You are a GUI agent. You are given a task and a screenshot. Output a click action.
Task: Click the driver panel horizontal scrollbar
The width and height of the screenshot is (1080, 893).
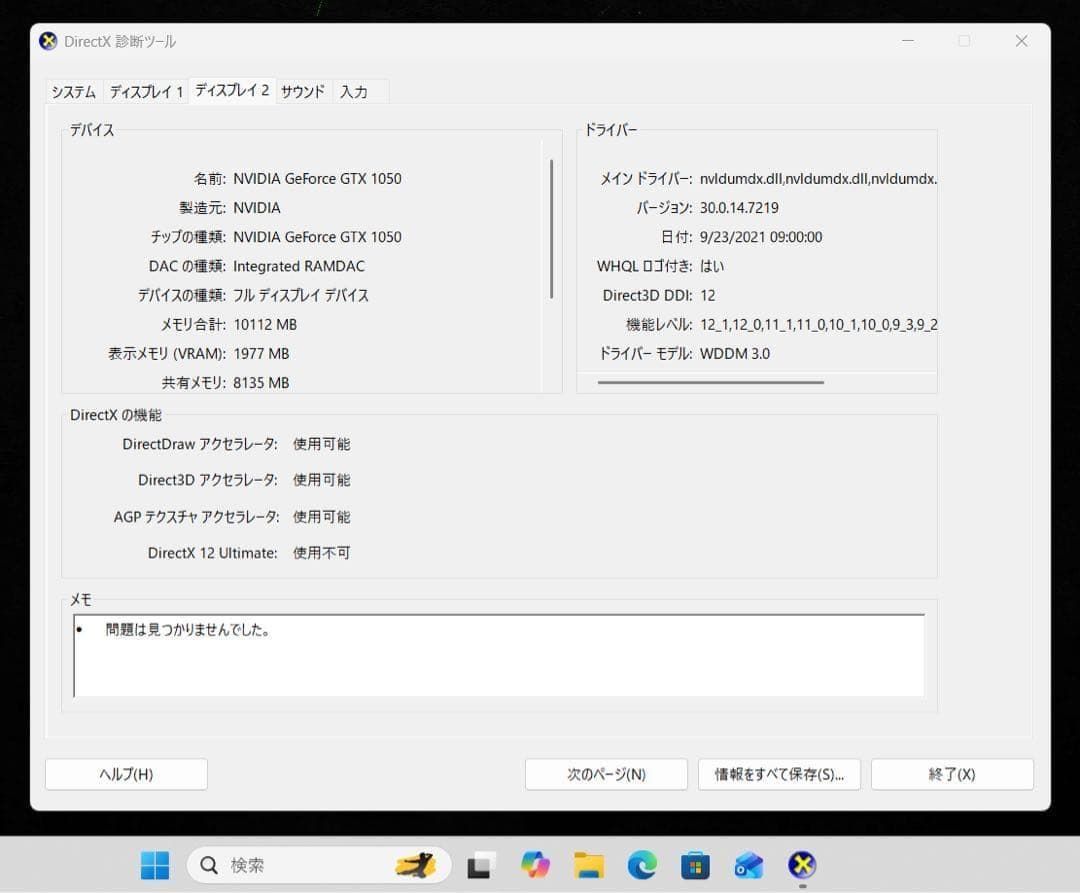(x=710, y=382)
